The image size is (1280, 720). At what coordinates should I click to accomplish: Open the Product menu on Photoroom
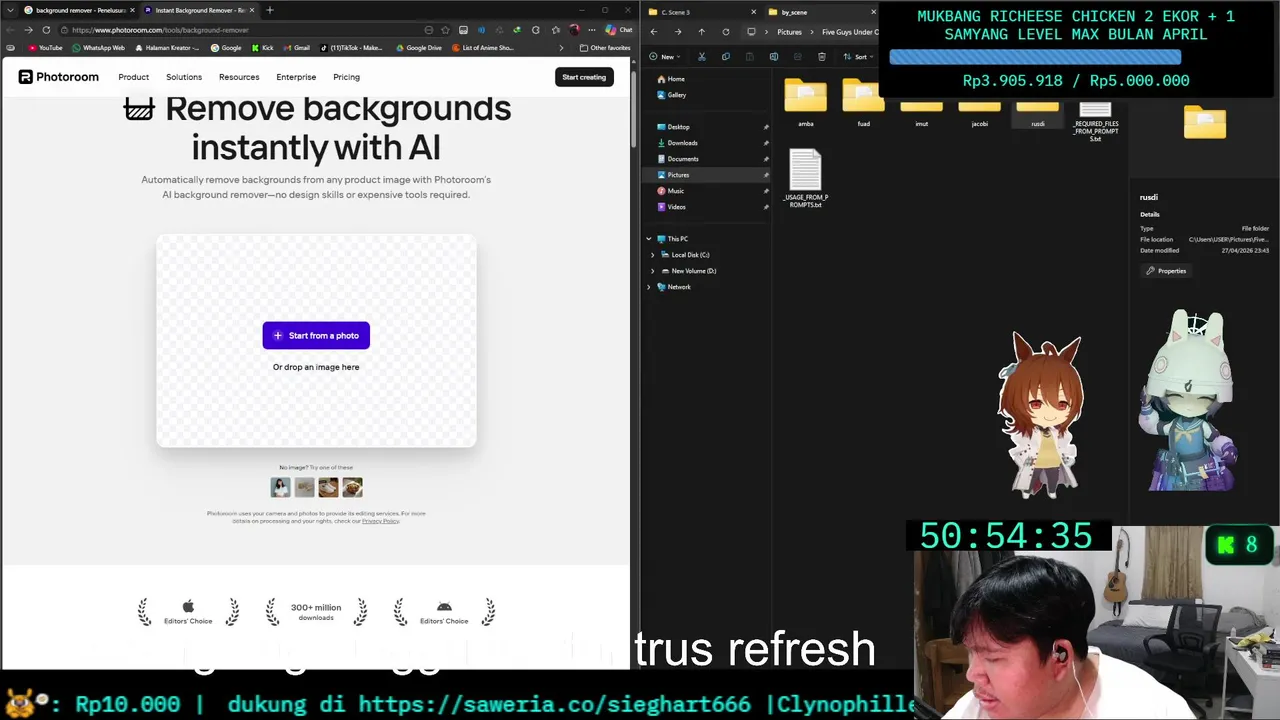click(x=133, y=77)
